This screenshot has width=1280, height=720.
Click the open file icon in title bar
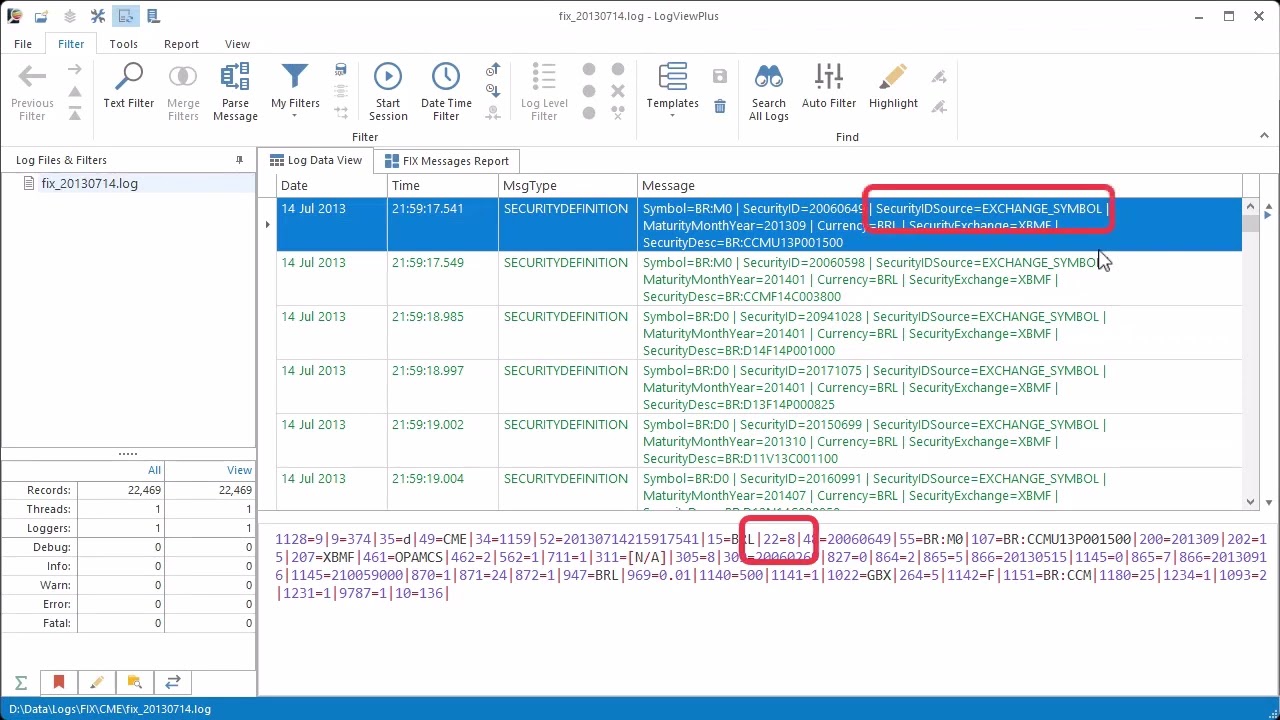coord(41,16)
